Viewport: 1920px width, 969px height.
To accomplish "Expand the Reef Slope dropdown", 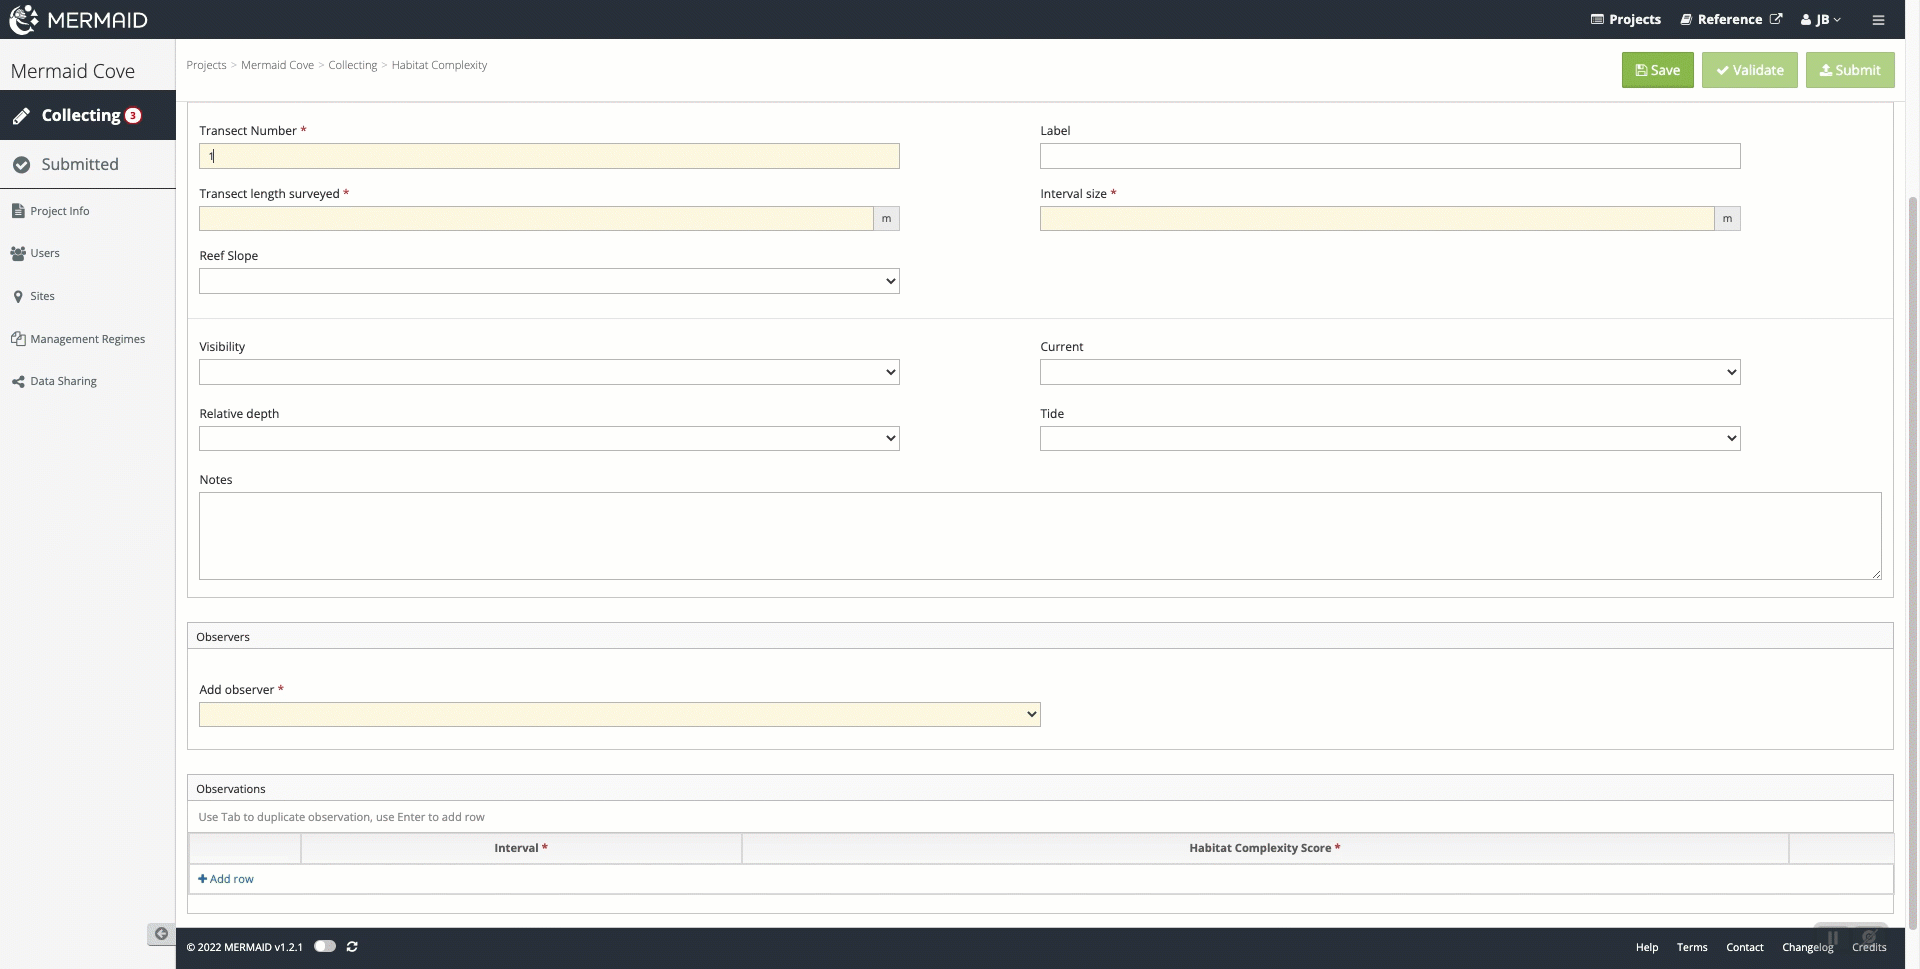I will [549, 281].
